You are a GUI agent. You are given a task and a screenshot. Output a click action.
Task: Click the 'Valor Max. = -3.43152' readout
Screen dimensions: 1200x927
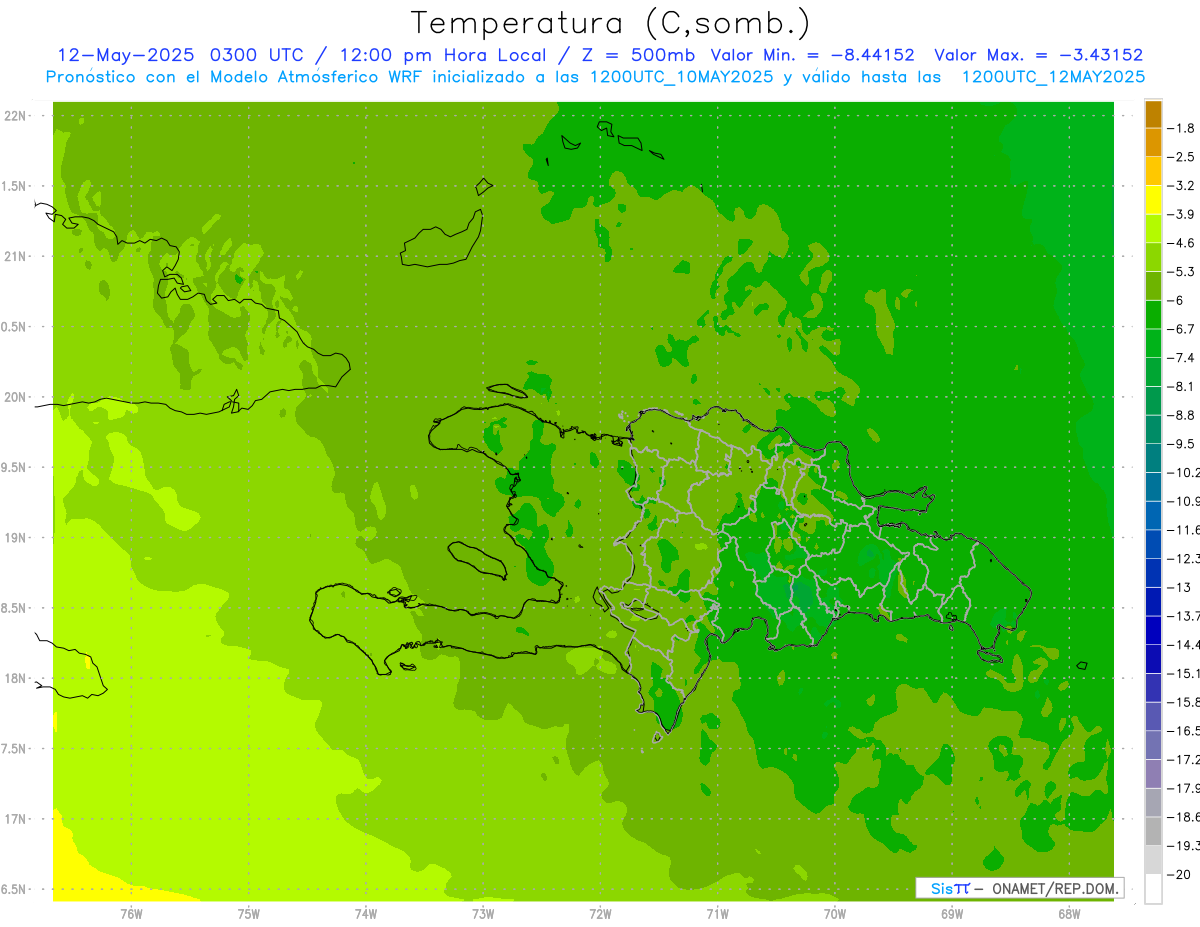(1038, 55)
